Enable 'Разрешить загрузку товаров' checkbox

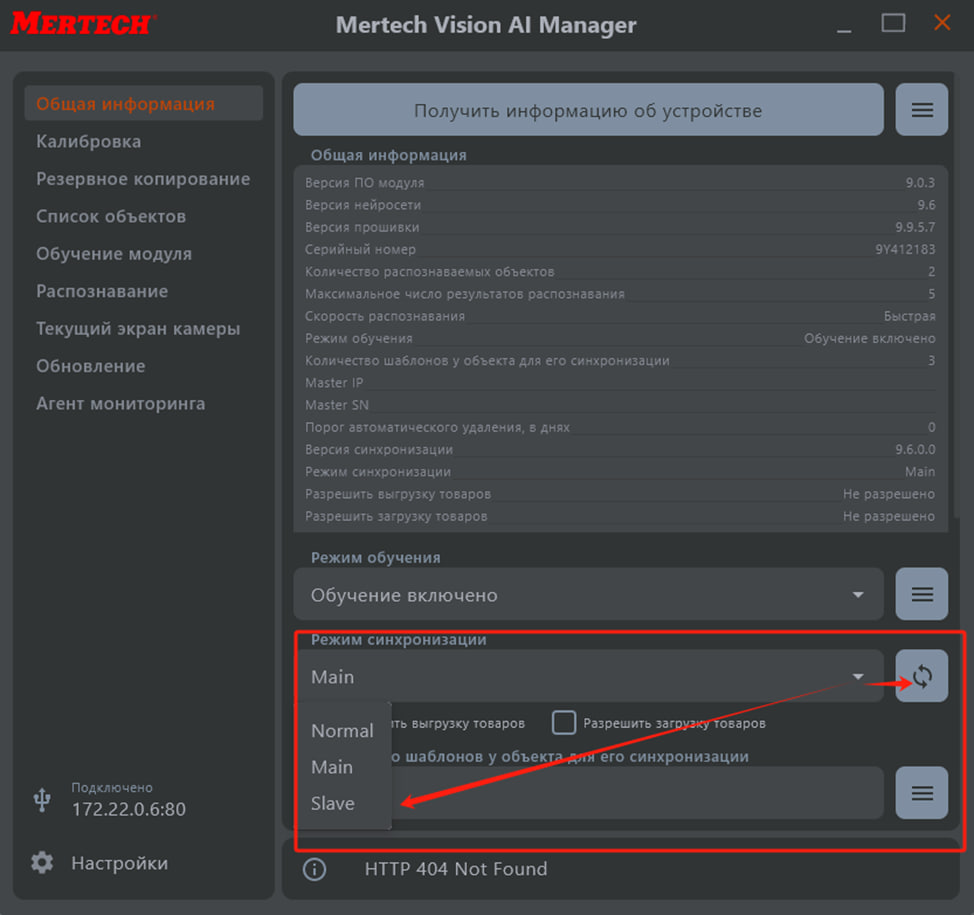coord(565,722)
